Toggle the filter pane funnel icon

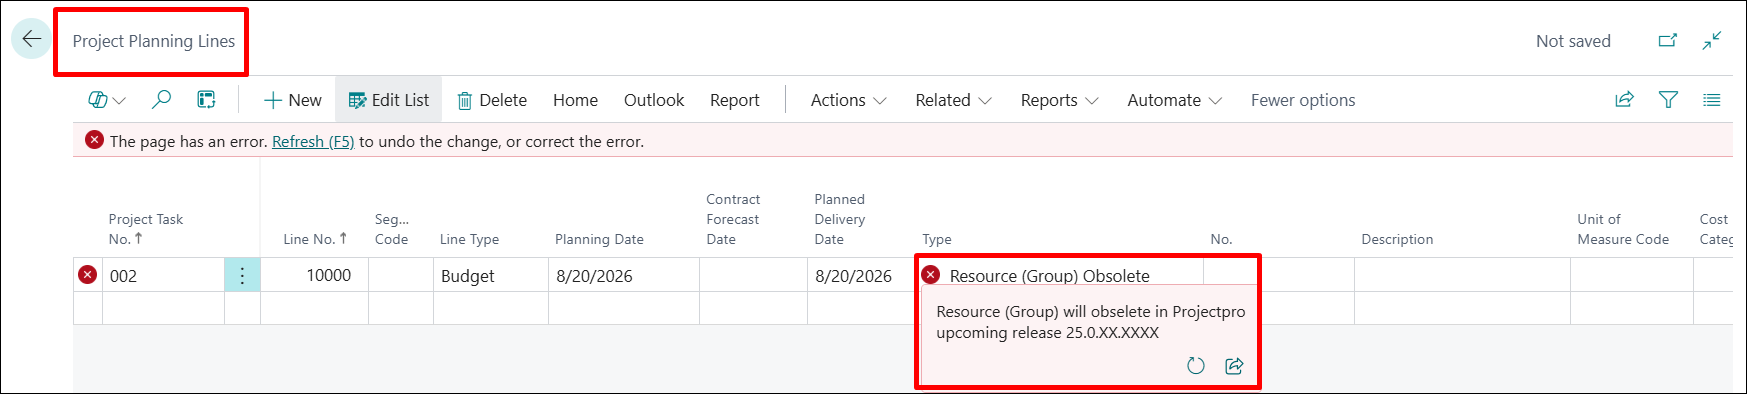(x=1668, y=99)
